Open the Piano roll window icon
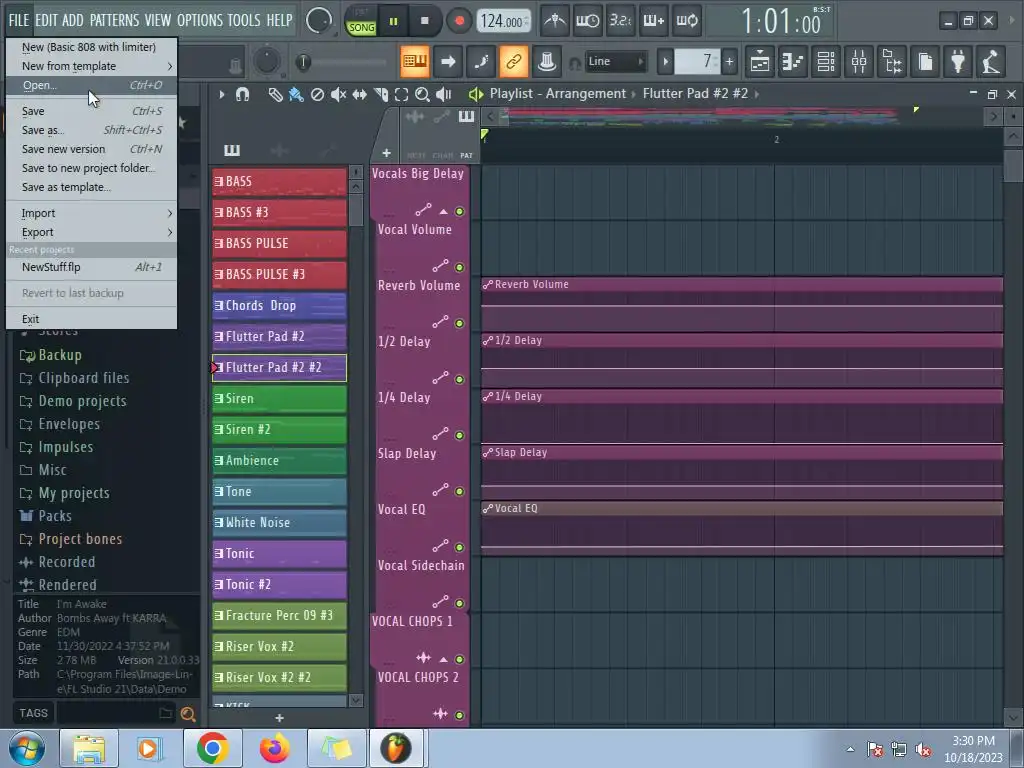Image resolution: width=1024 pixels, height=768 pixels. [793, 62]
